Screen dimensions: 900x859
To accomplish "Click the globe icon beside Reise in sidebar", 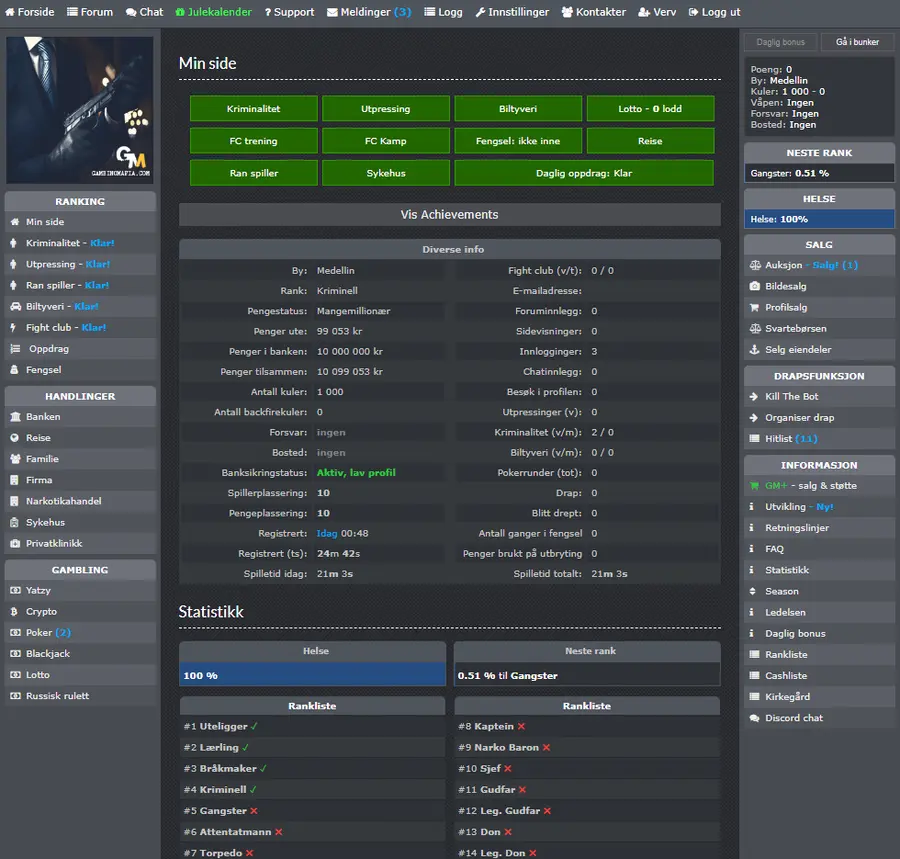I will point(15,438).
